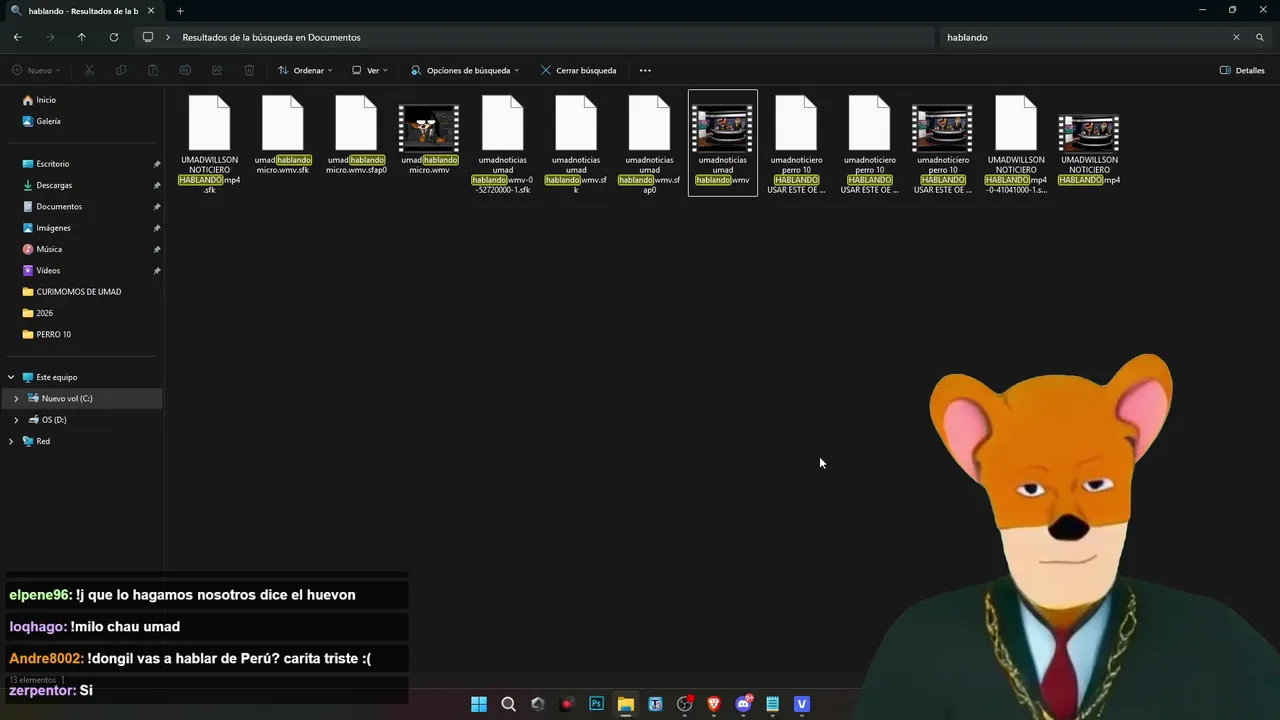Expand the Red network node
Image resolution: width=1280 pixels, height=720 pixels.
tap(11, 441)
